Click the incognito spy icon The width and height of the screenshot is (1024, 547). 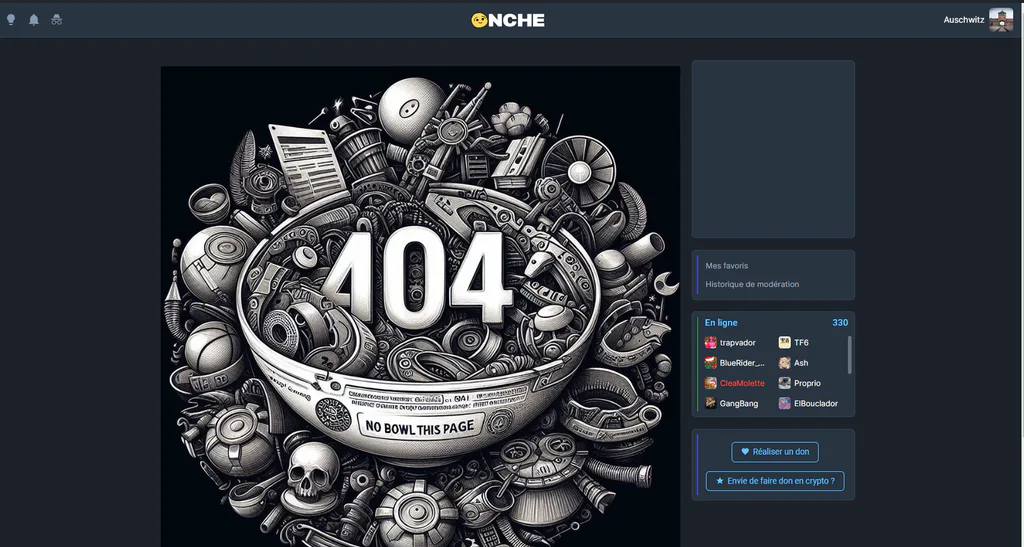tap(57, 20)
